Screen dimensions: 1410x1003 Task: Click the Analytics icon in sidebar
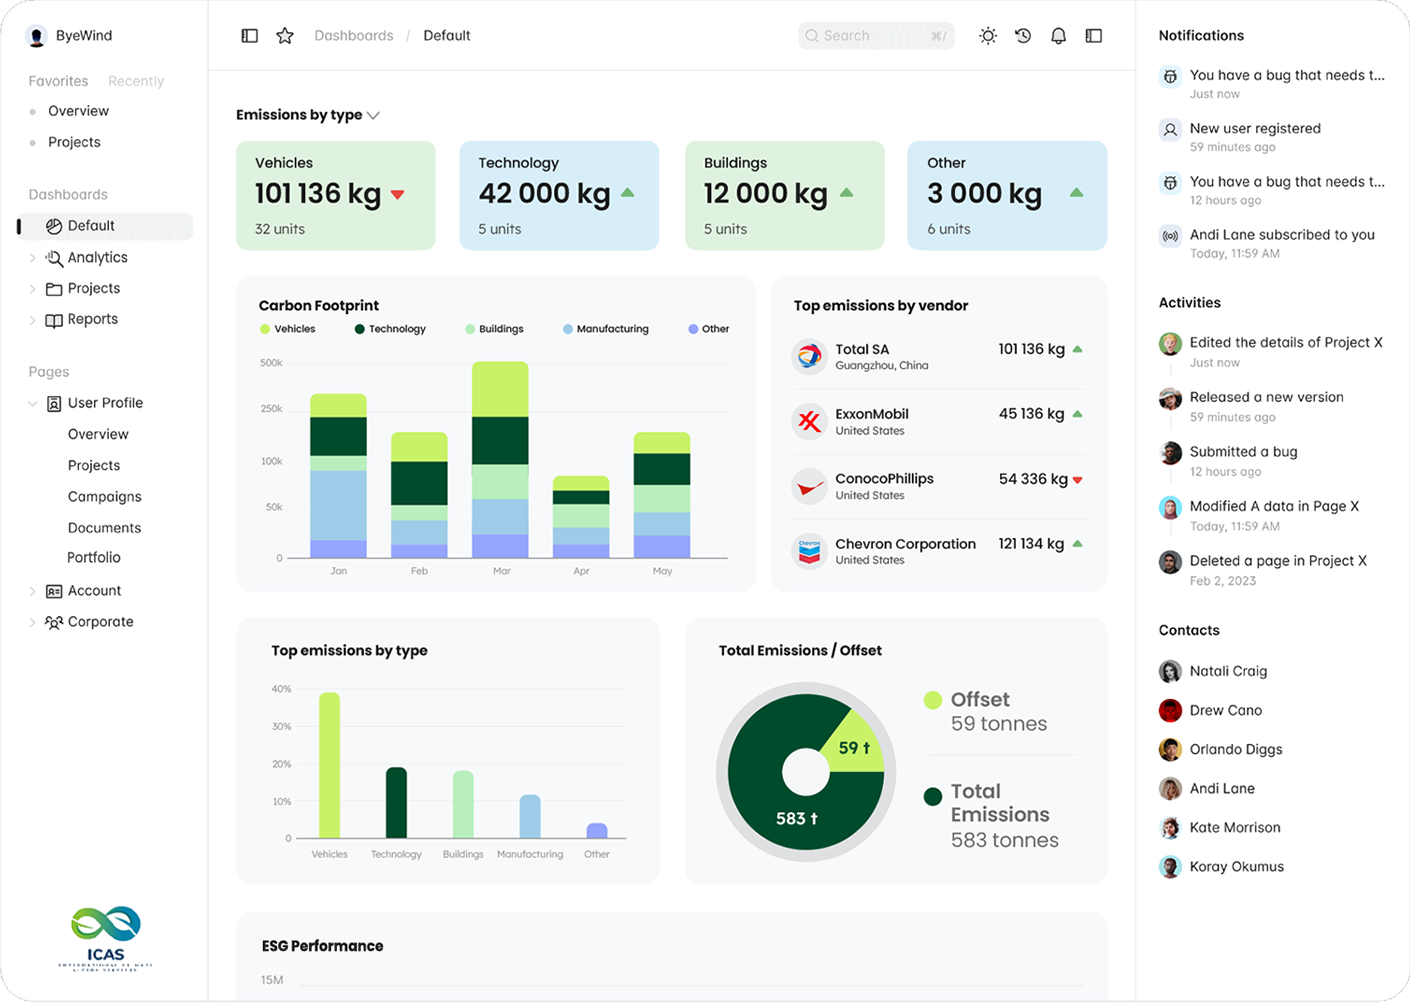[54, 258]
